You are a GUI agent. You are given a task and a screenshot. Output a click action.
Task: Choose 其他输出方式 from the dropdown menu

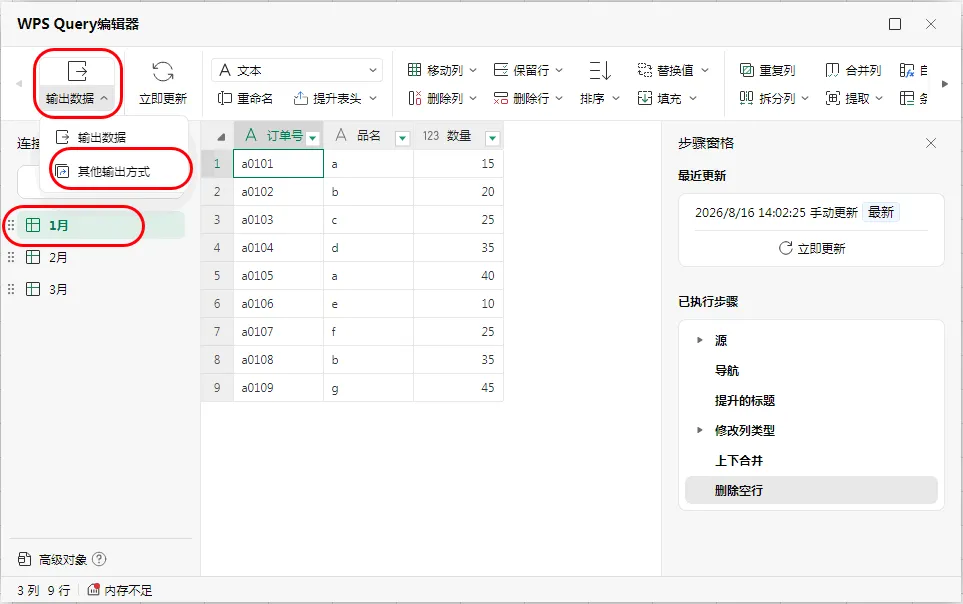[114, 171]
